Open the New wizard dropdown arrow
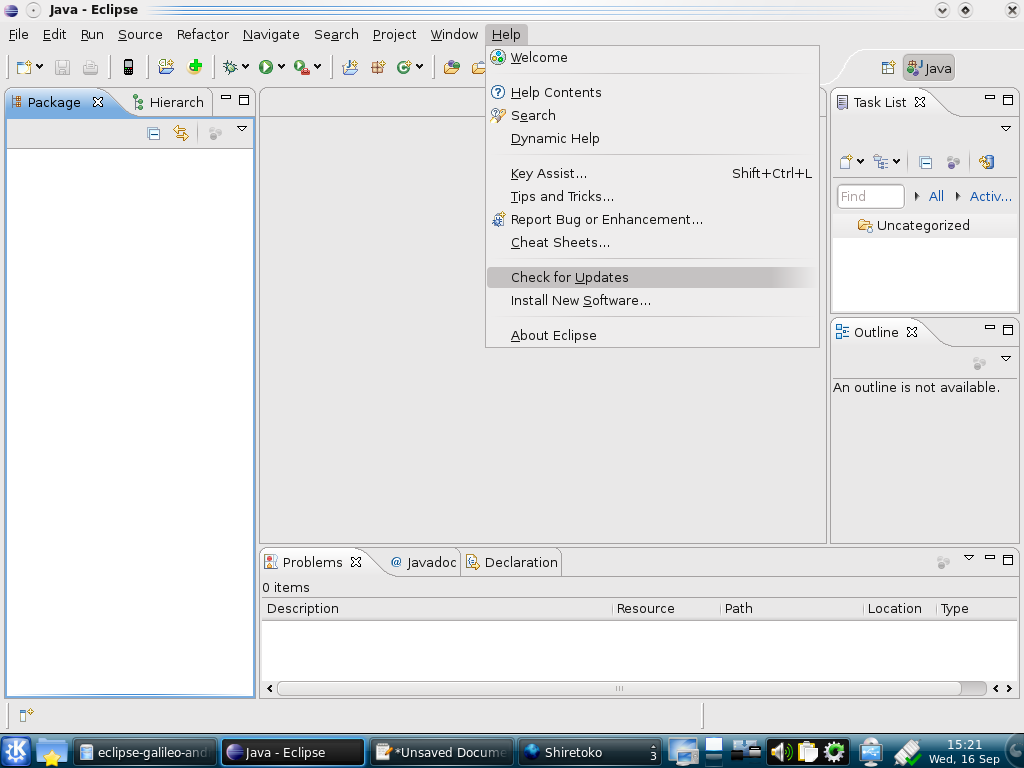The width and height of the screenshot is (1024, 768). (39, 67)
